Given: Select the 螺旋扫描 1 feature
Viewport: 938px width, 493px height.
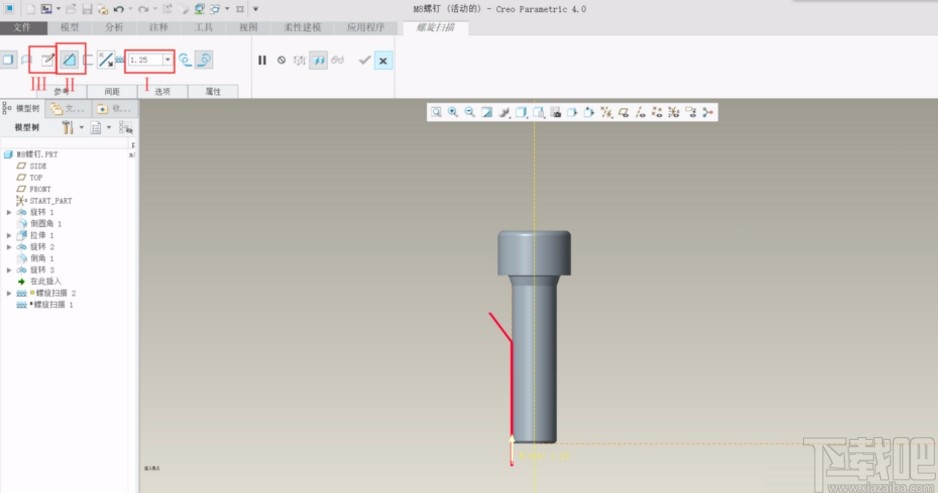Looking at the screenshot, I should coord(53,305).
